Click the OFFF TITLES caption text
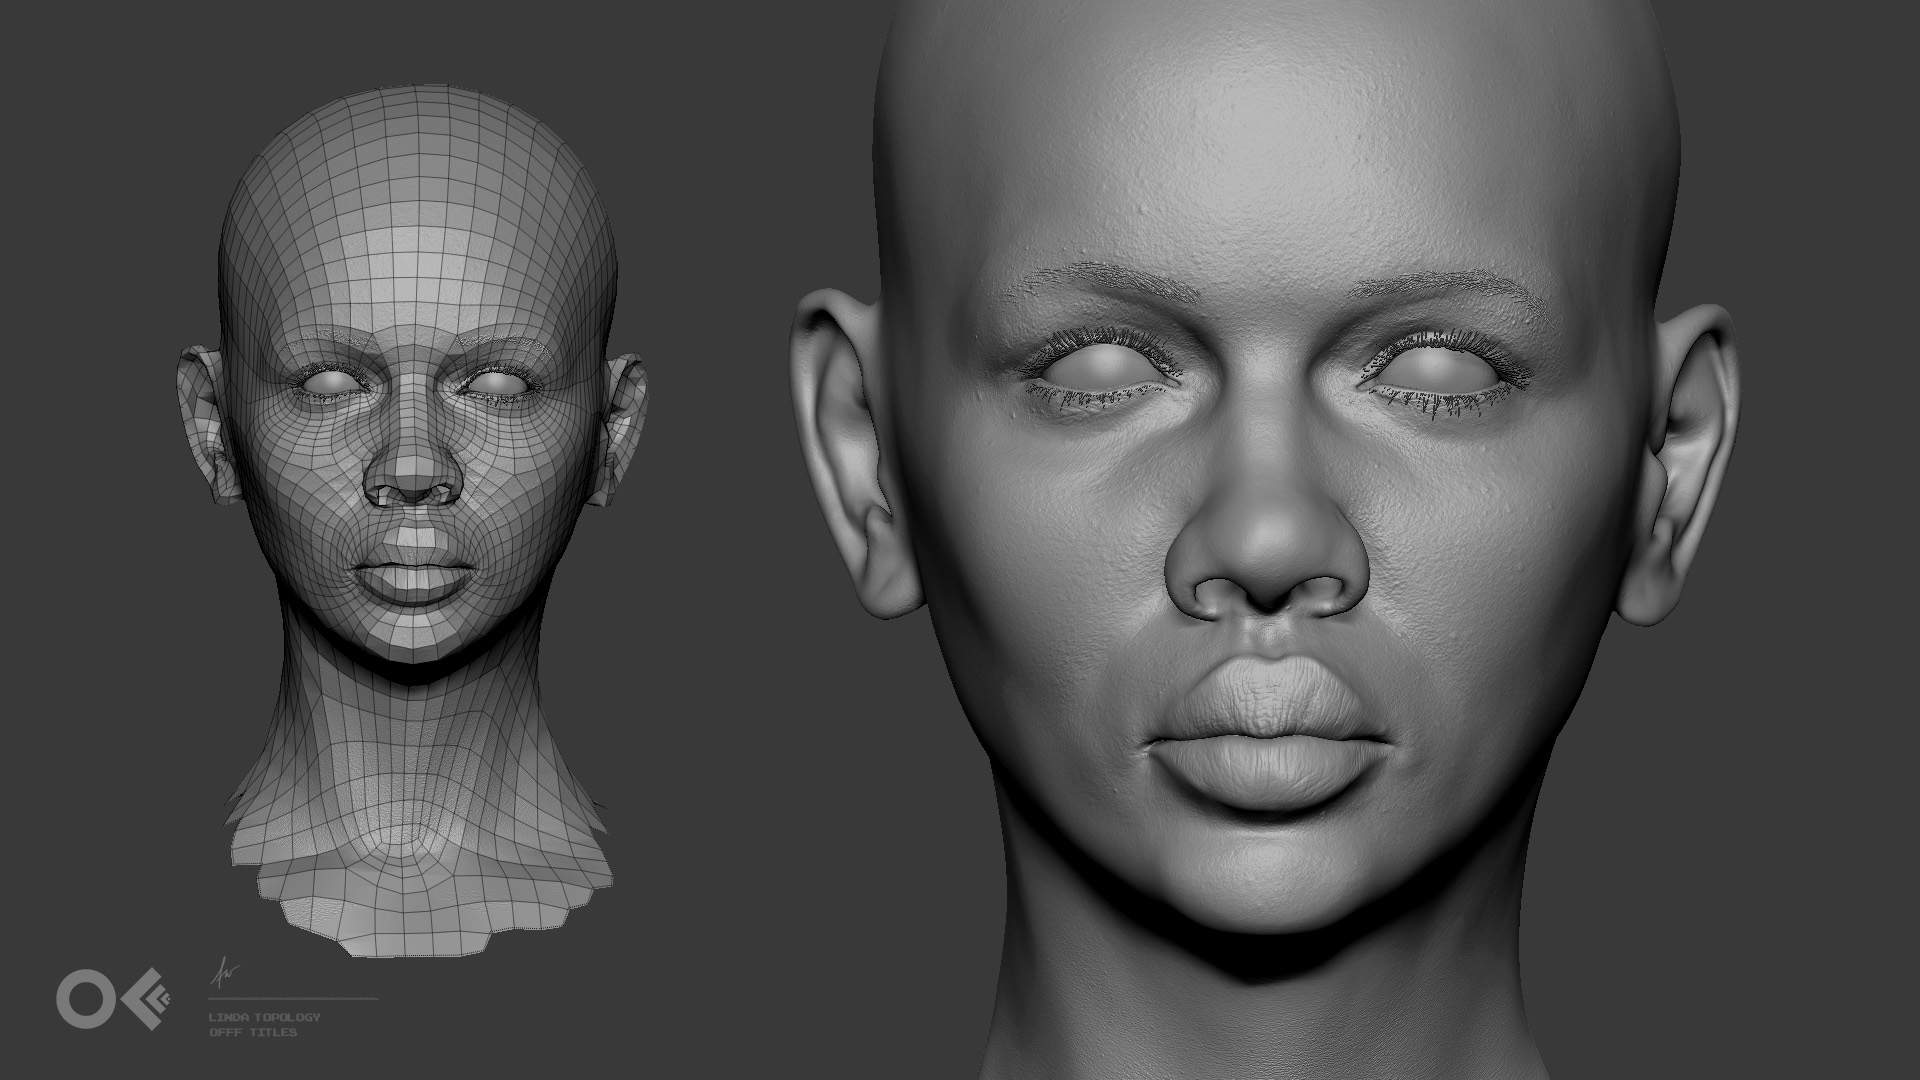The width and height of the screenshot is (1920, 1080). pyautogui.click(x=252, y=1032)
